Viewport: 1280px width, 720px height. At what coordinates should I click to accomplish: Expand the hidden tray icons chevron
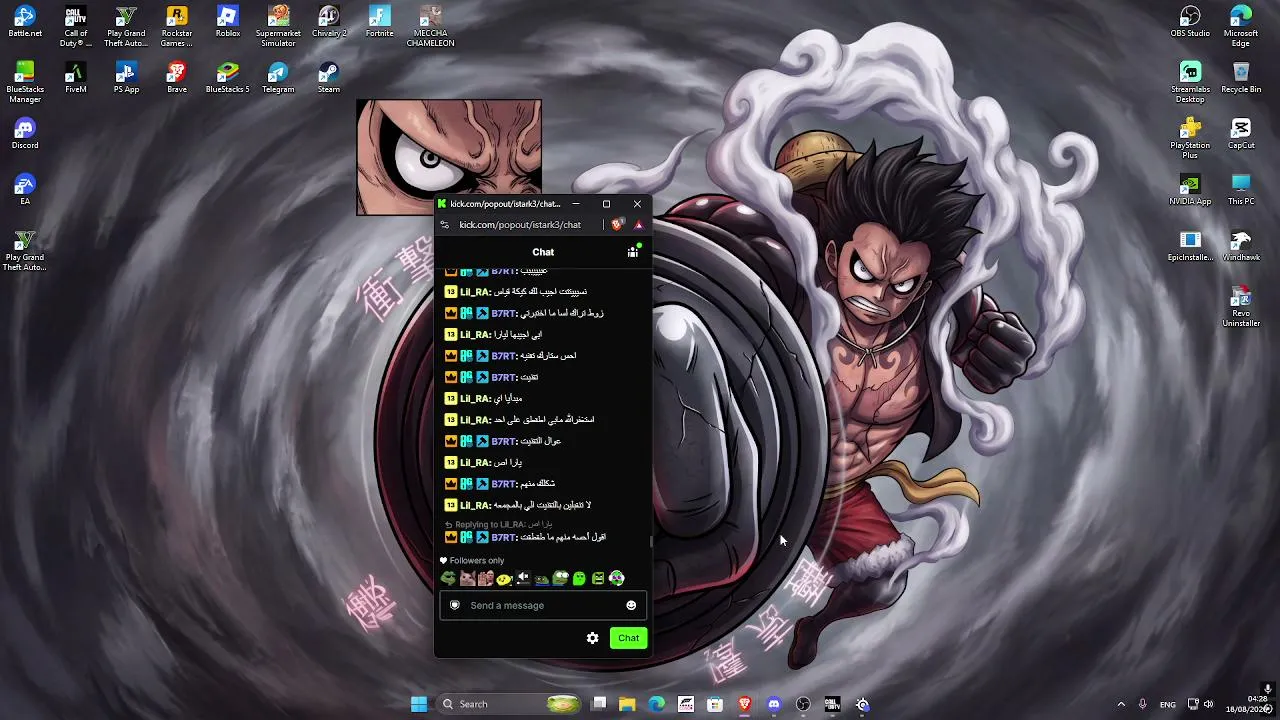click(1121, 704)
